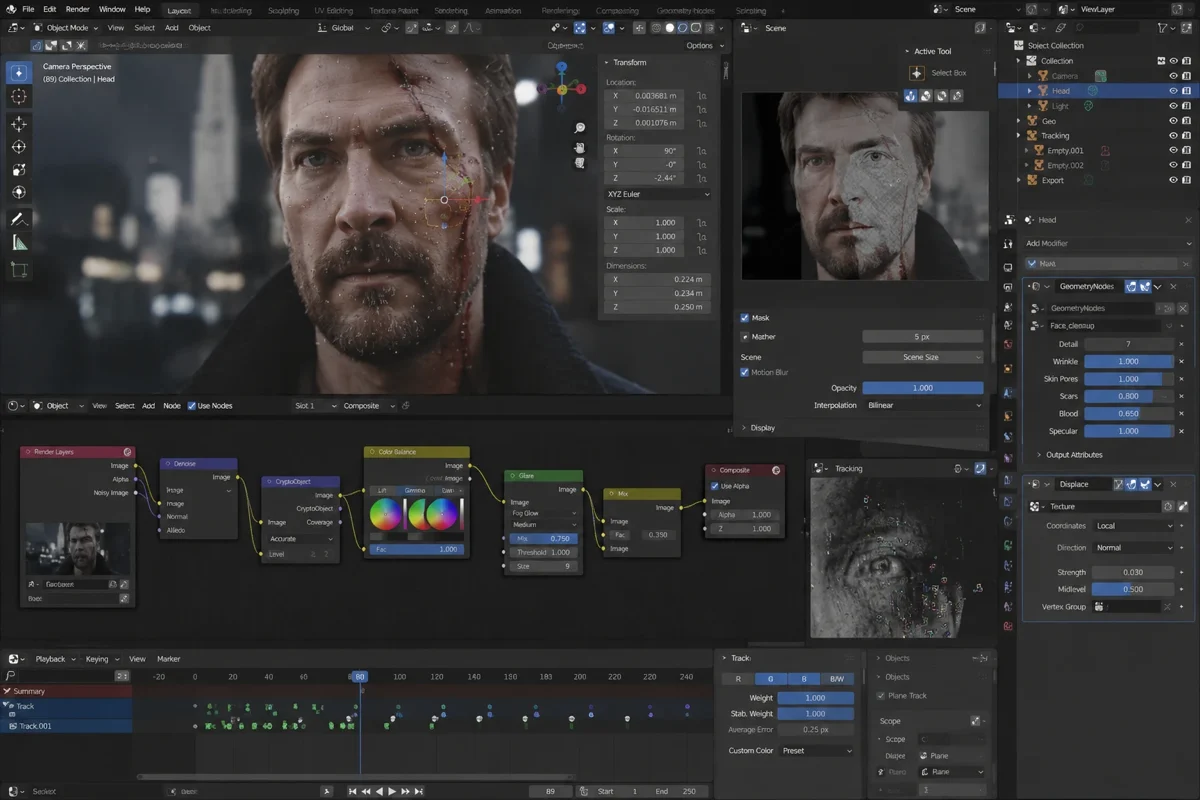Click the camera view toggle icon in viewport
The width and height of the screenshot is (1200, 800).
pos(580,162)
